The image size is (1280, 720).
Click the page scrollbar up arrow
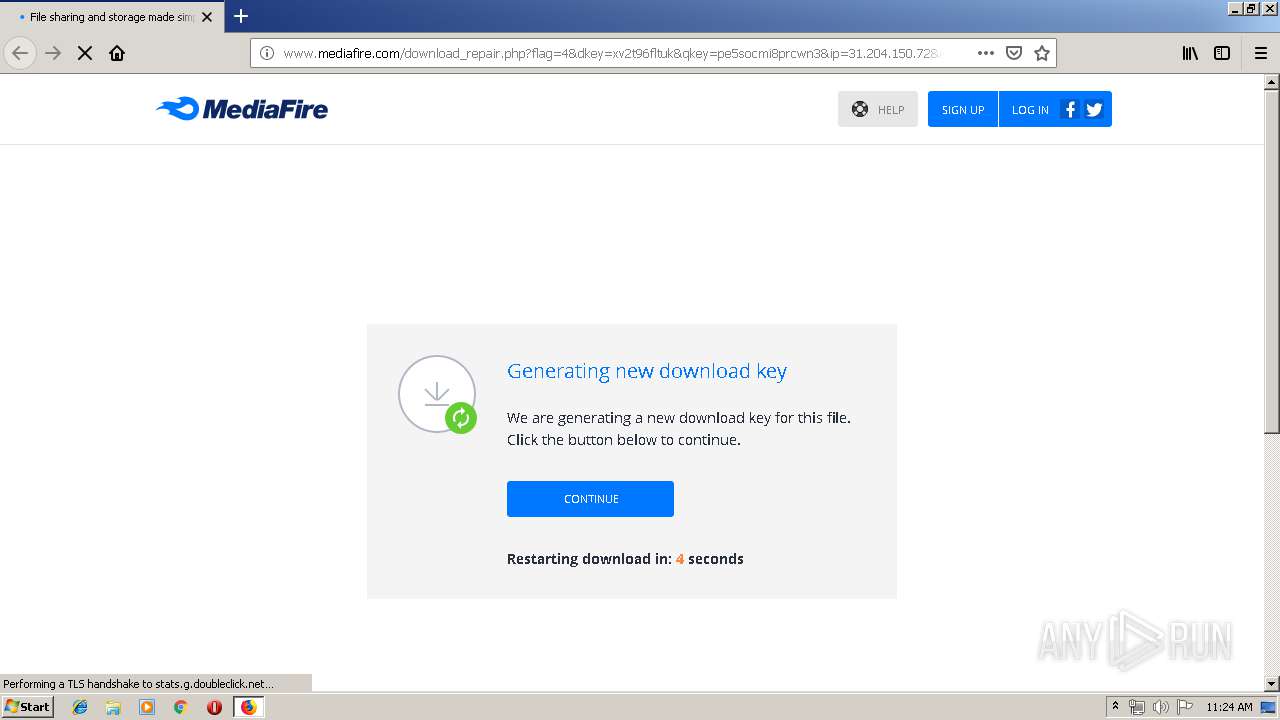point(1272,82)
